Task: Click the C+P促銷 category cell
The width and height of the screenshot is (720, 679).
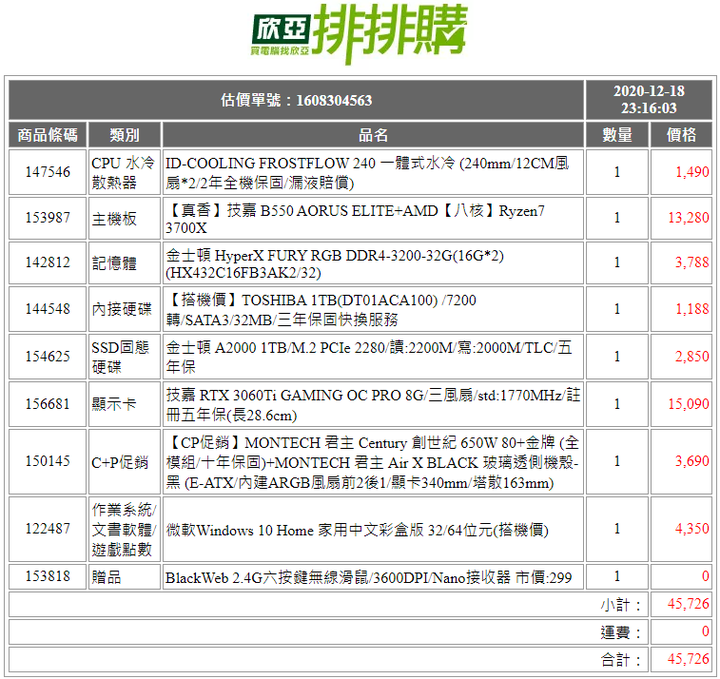Action: point(124,461)
